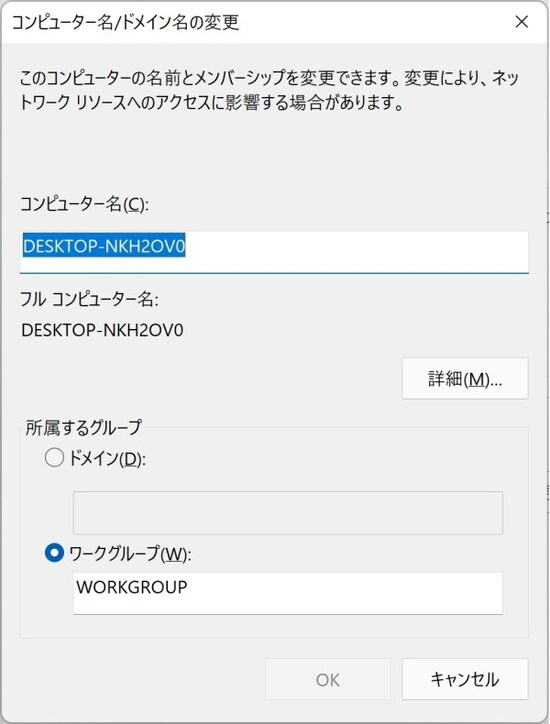550x724 pixels.
Task: Focus the WORKGROUP text field
Action: [288, 593]
